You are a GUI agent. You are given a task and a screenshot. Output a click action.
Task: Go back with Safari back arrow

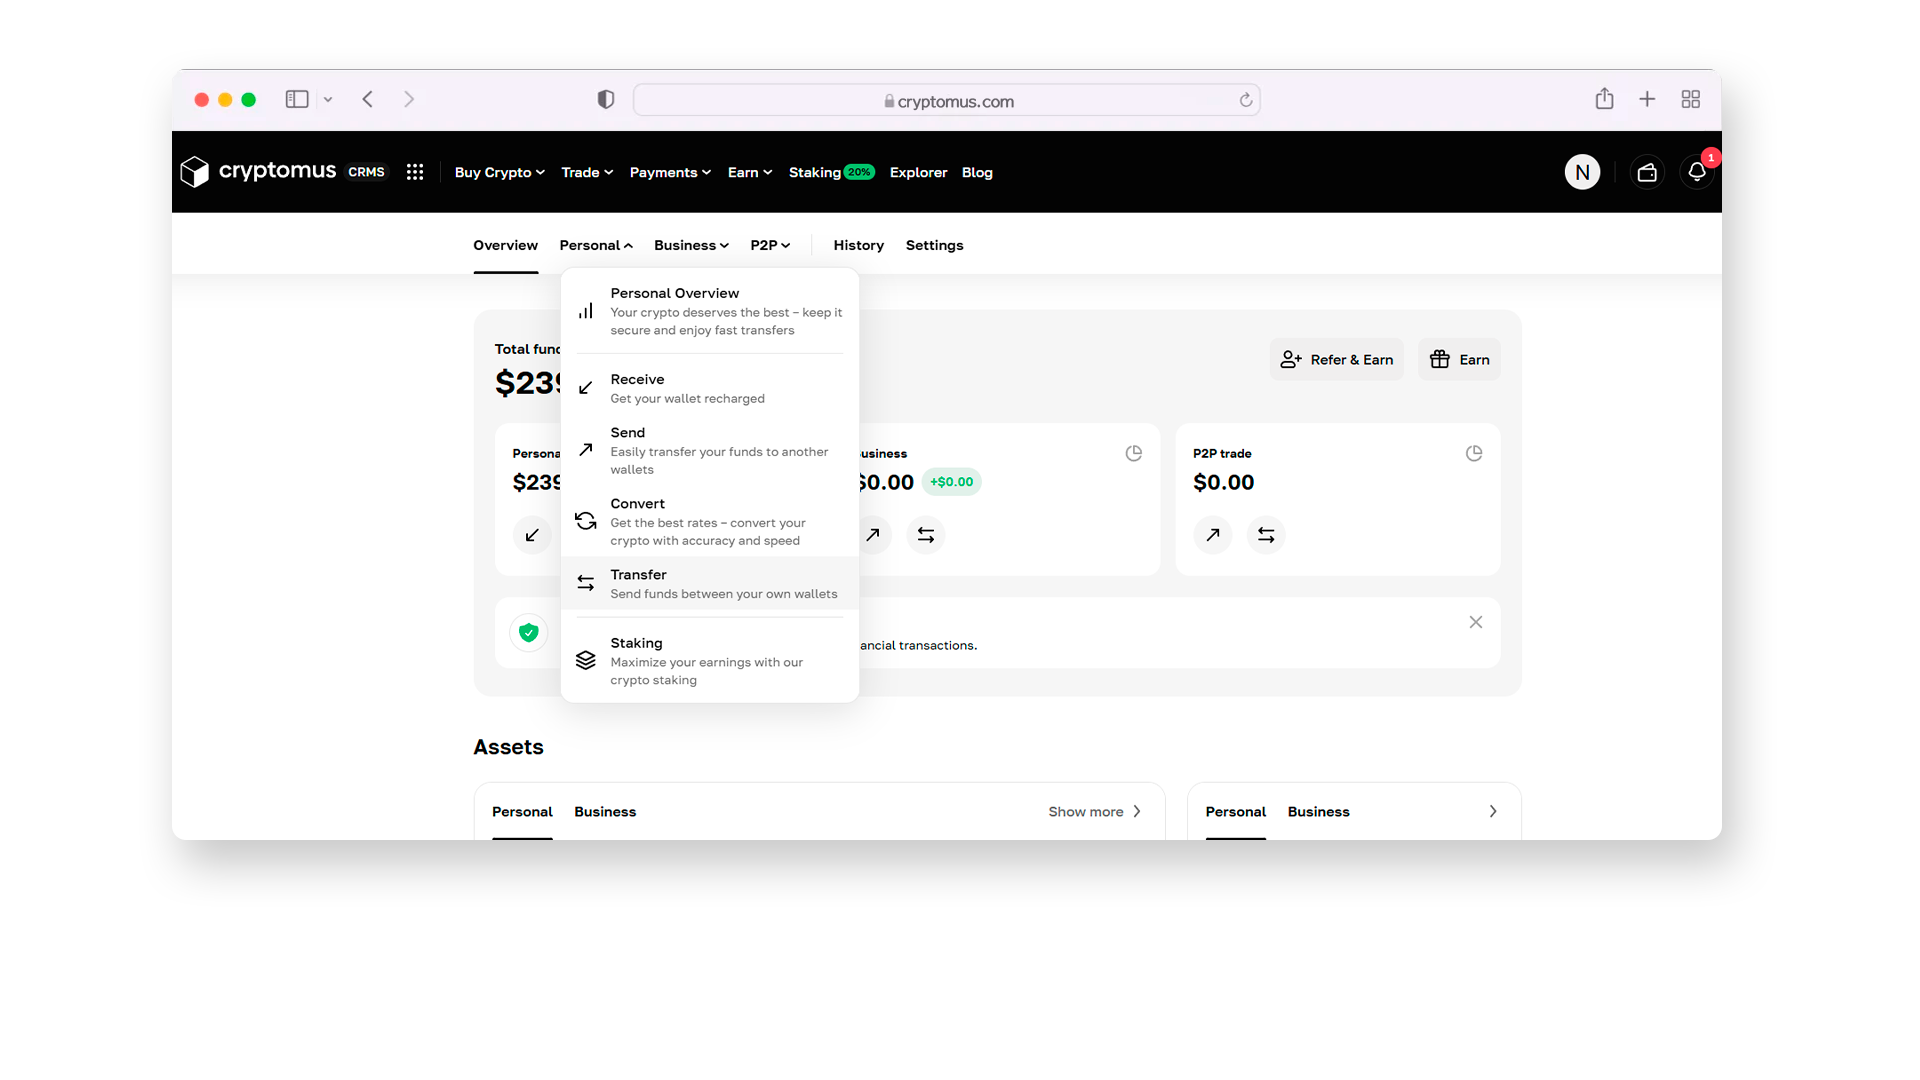tap(368, 99)
